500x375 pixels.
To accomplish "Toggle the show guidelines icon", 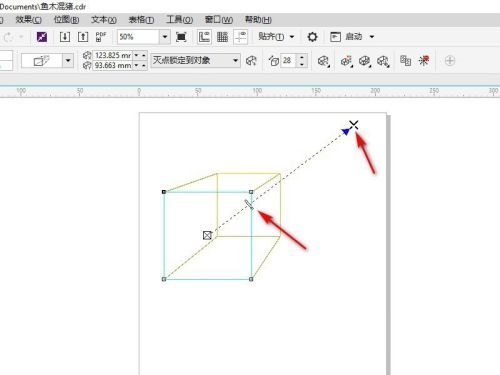I will coord(240,37).
